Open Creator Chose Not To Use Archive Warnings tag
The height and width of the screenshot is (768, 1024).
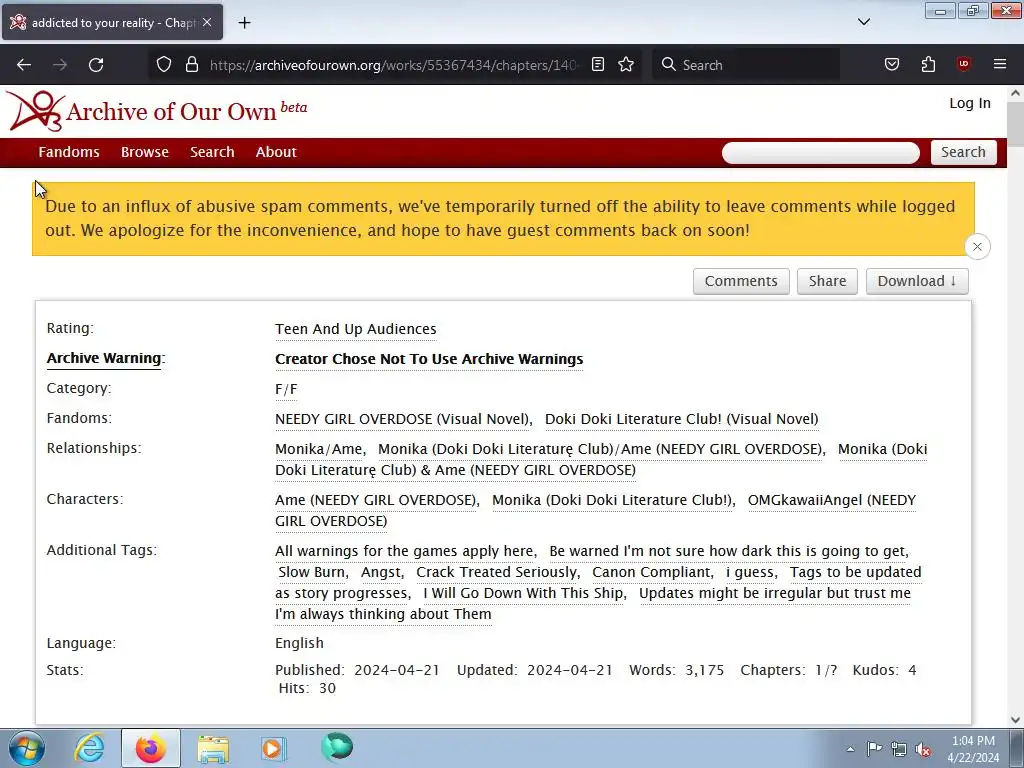(429, 359)
